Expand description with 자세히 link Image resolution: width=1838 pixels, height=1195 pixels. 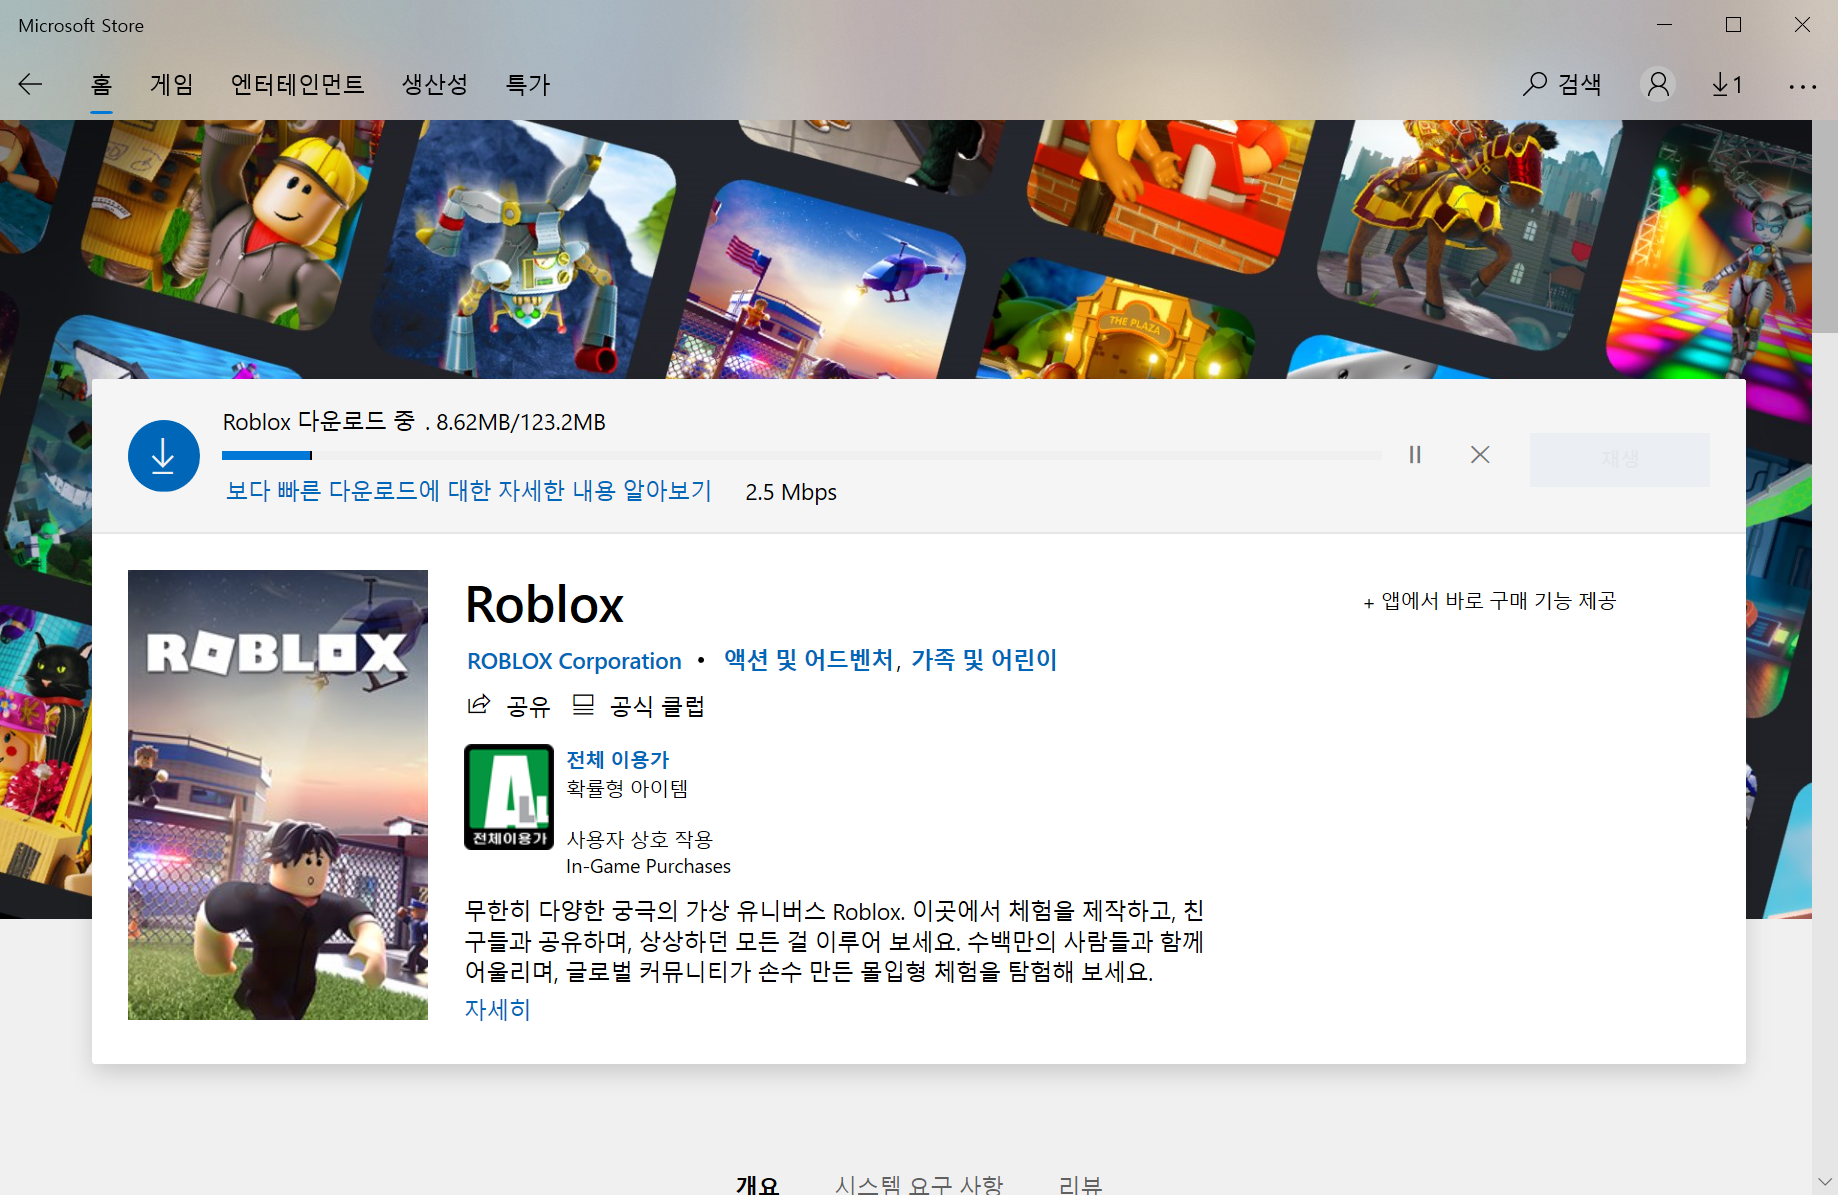click(497, 1009)
